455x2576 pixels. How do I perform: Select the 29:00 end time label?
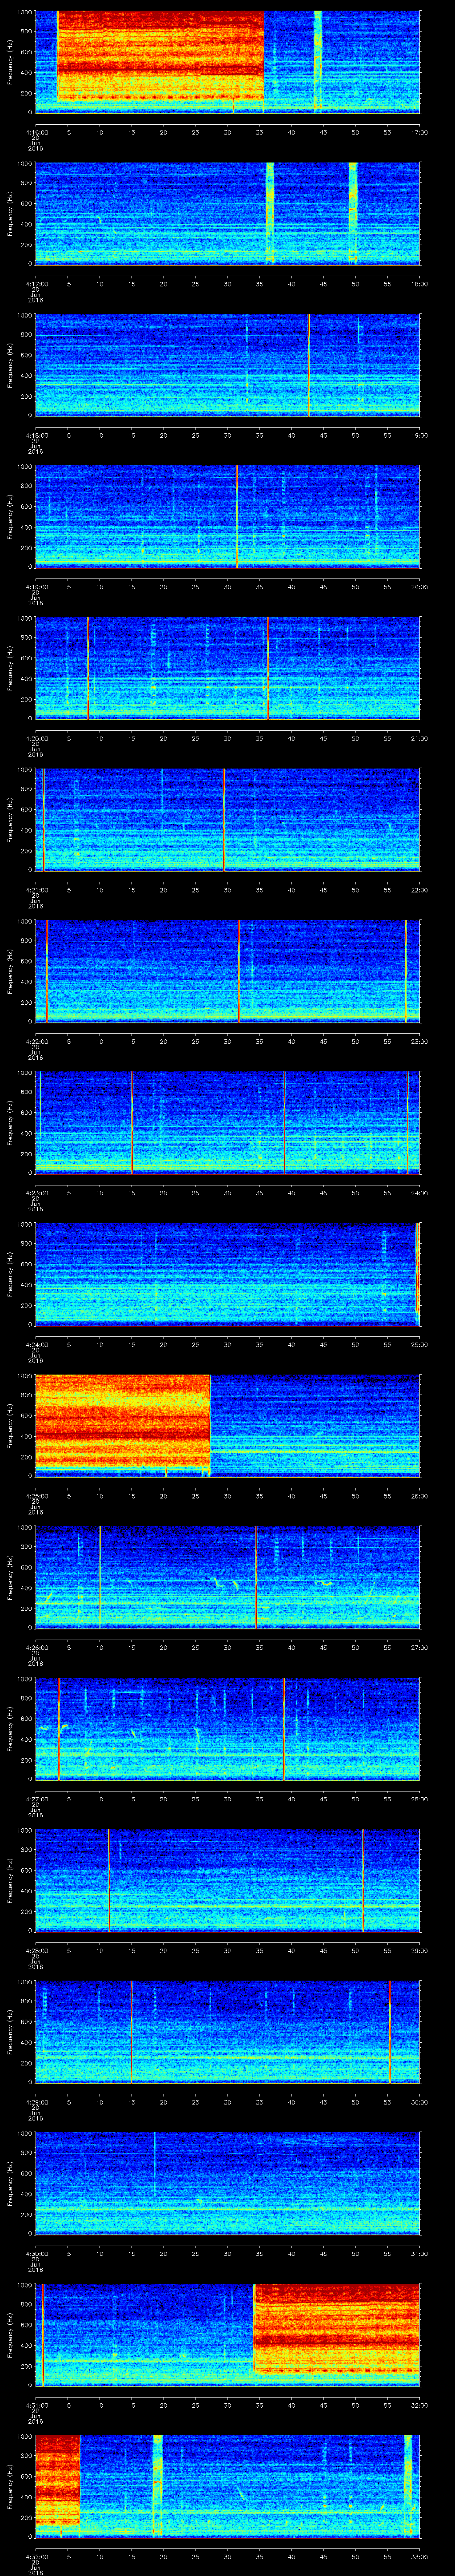coord(419,1950)
